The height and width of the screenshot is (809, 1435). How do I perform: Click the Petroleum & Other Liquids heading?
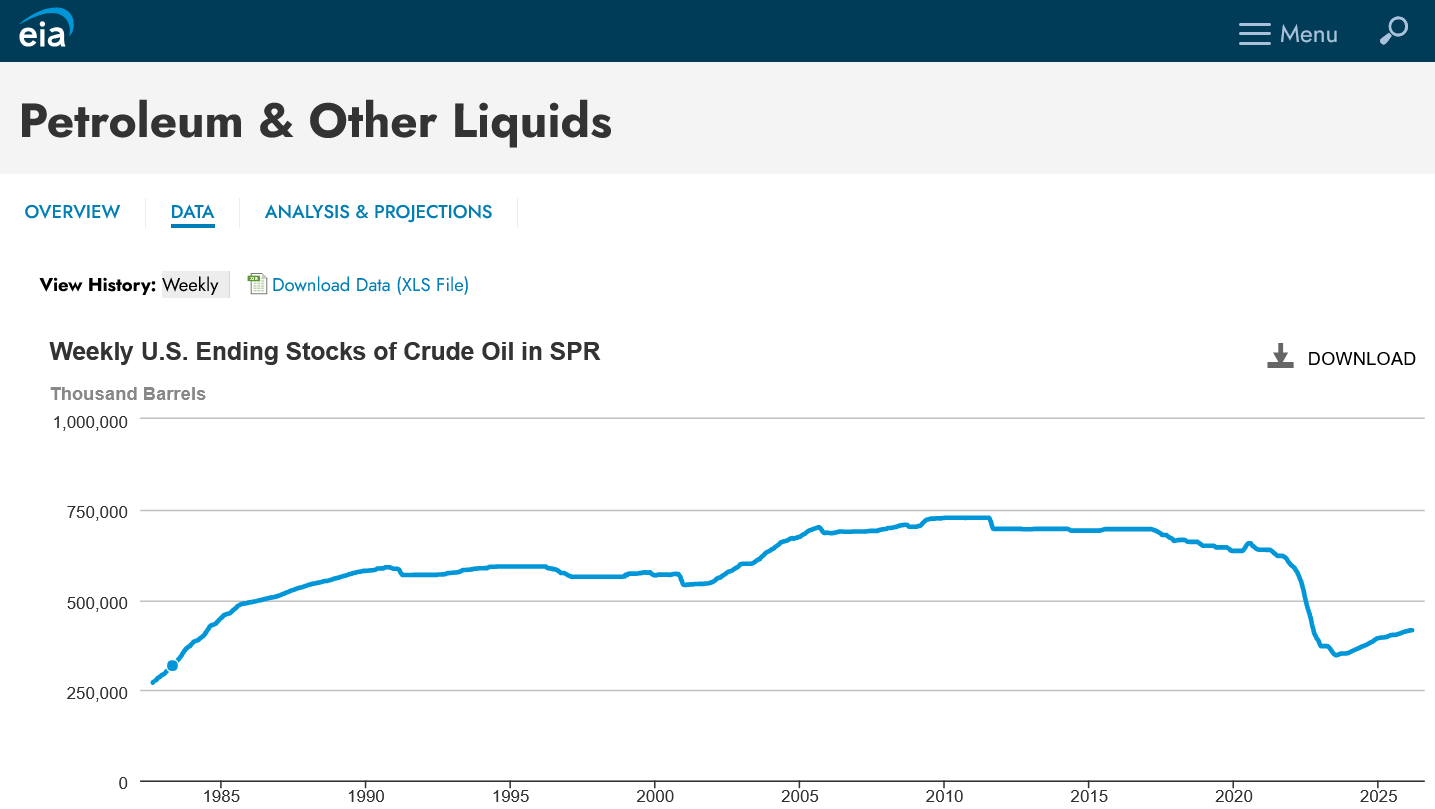tap(315, 121)
